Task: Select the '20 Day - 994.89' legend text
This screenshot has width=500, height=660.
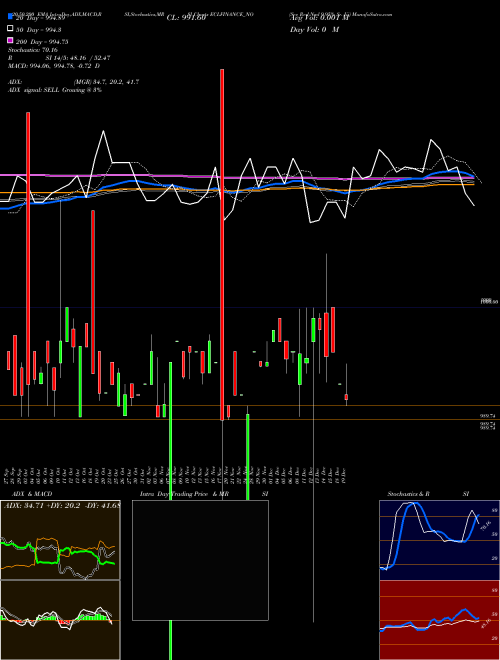Action: click(40, 18)
